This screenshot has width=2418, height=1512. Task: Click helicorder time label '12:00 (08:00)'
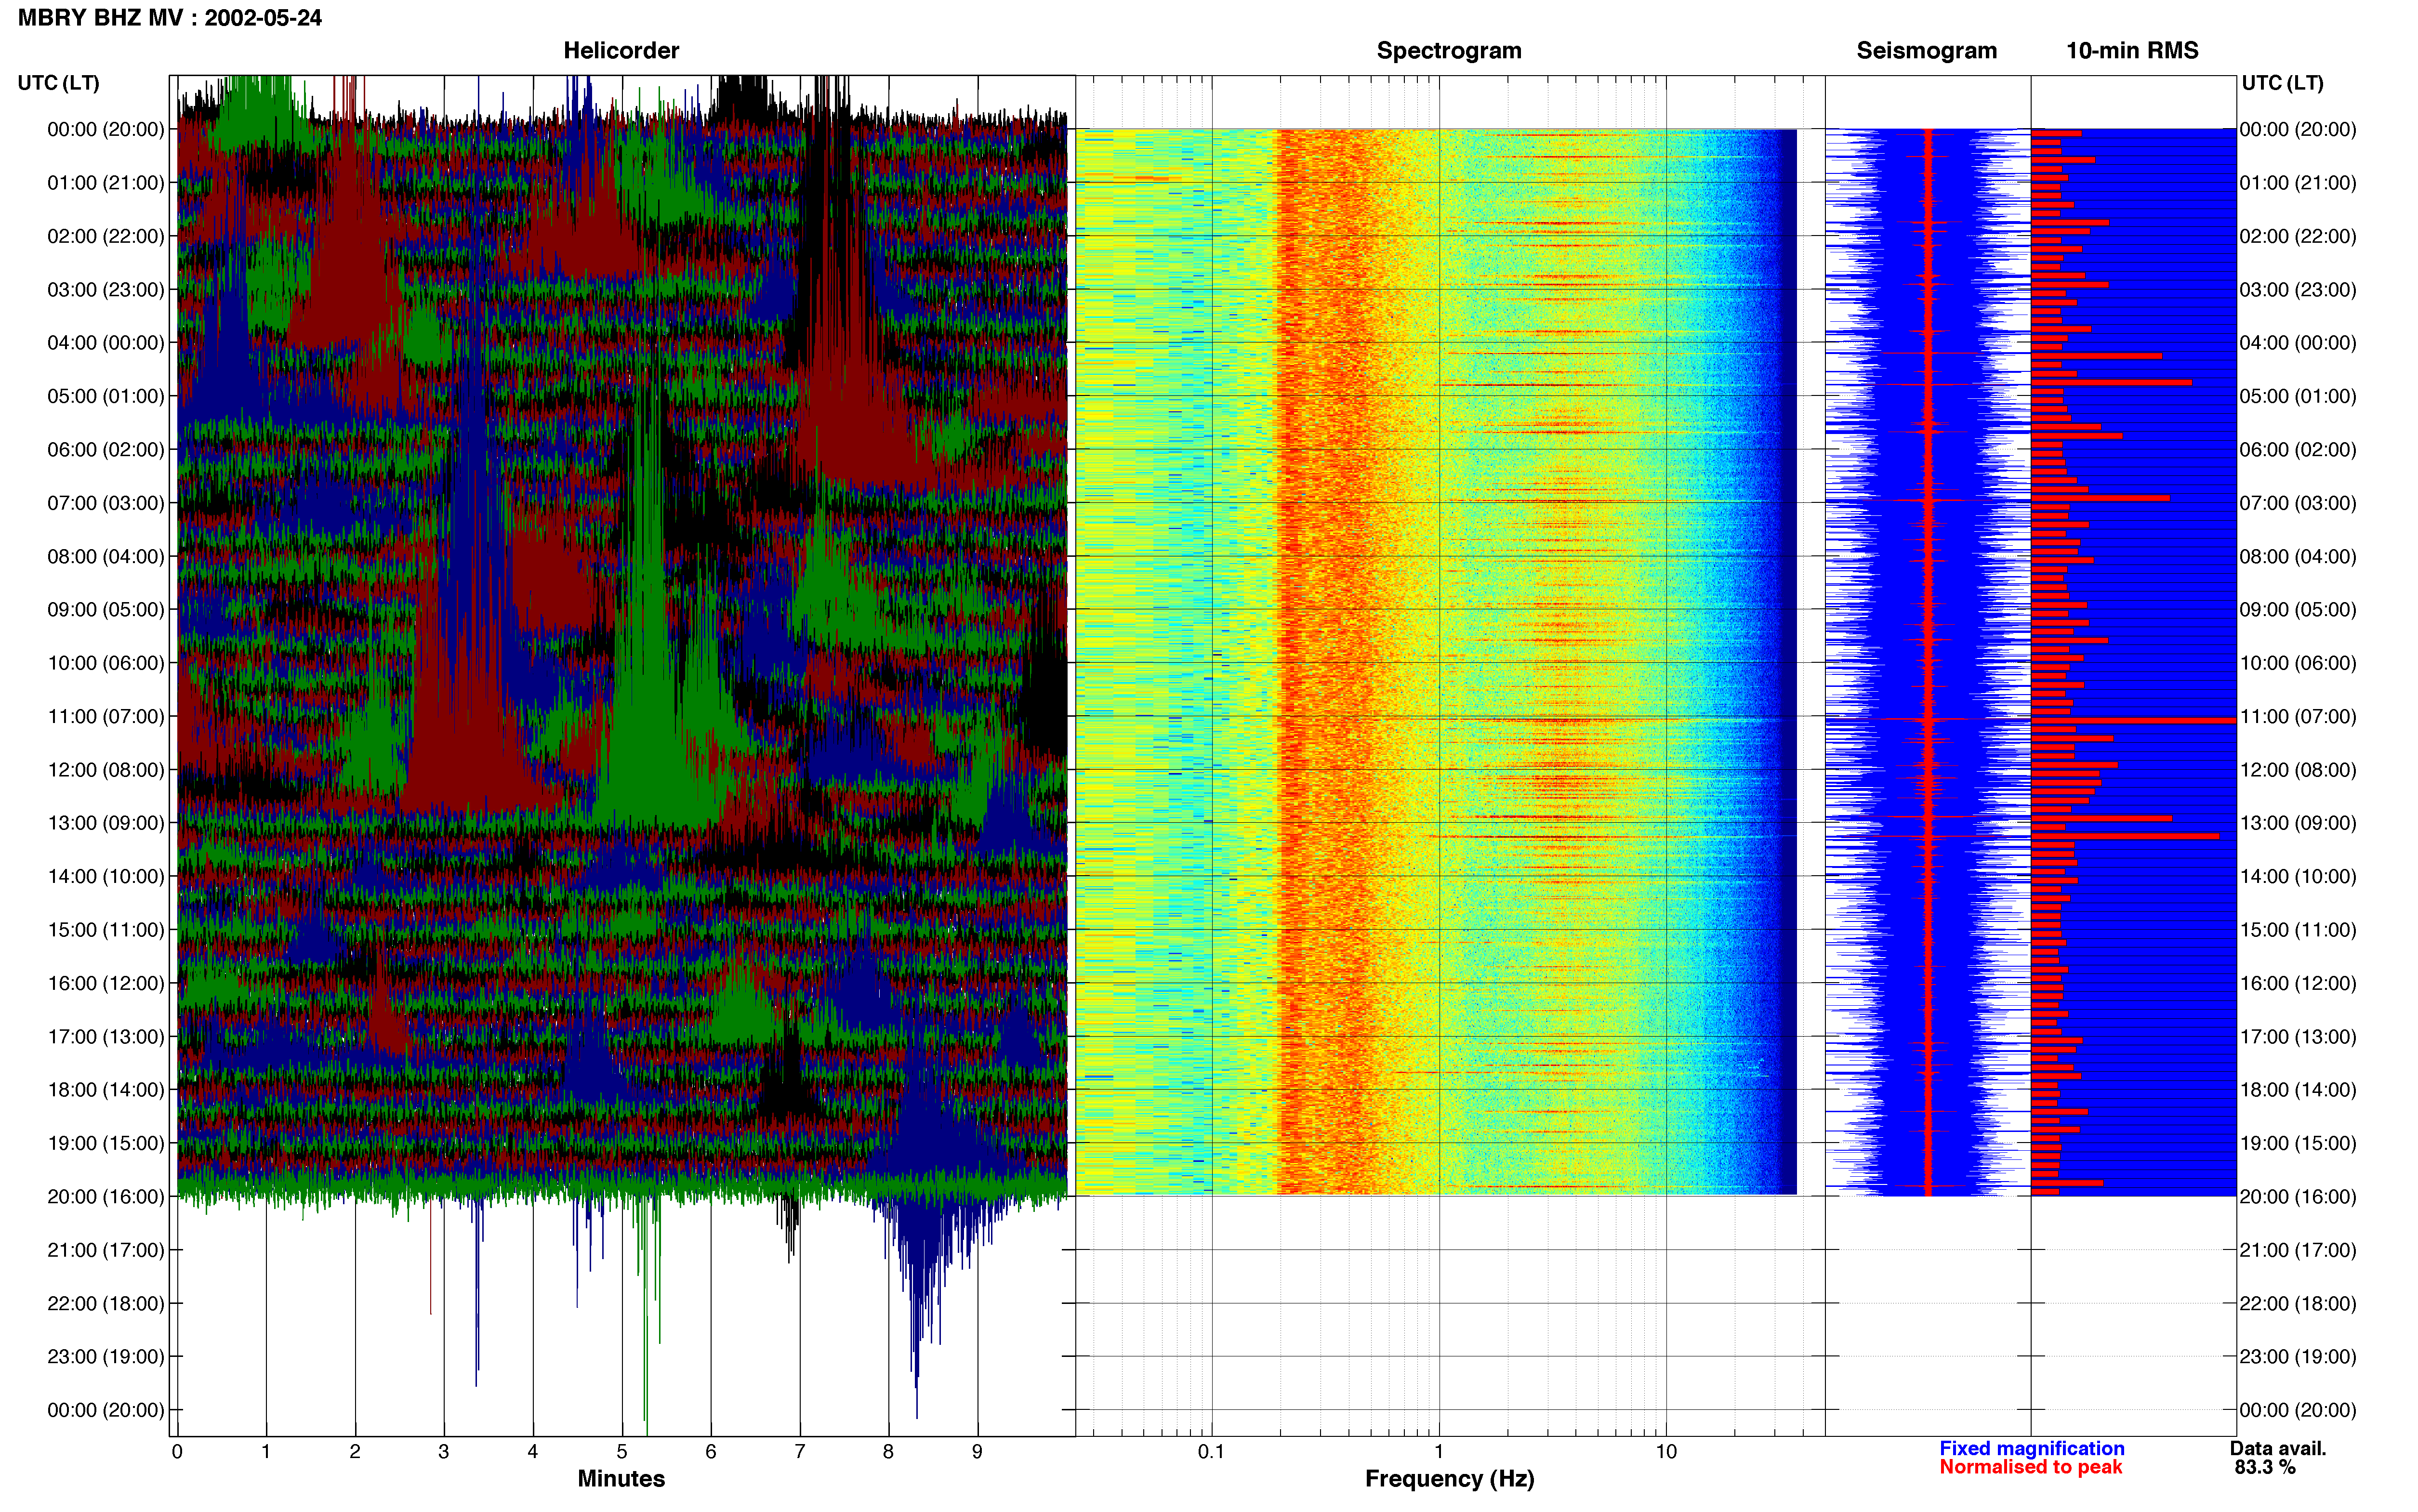tap(106, 770)
